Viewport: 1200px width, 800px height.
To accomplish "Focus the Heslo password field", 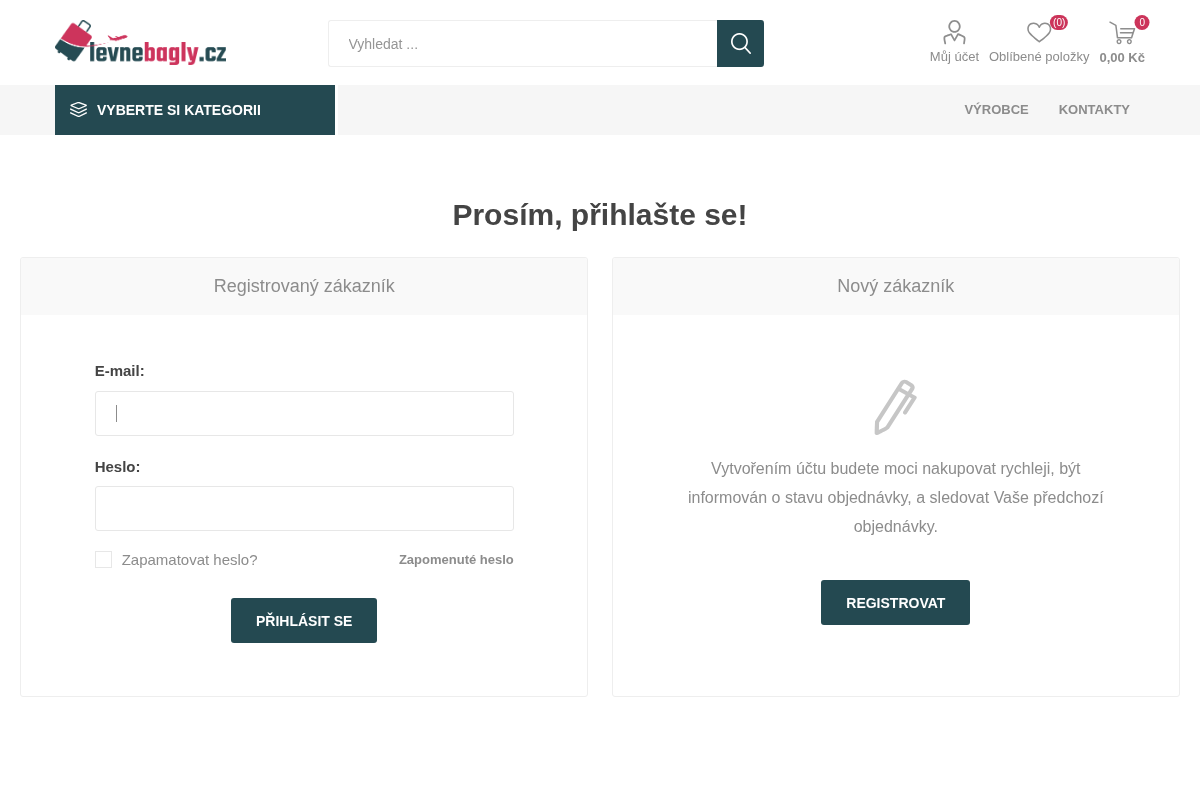I will pos(304,508).
